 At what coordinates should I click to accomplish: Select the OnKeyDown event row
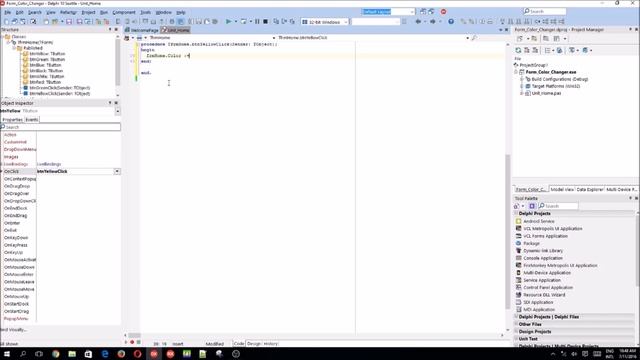(x=60, y=238)
